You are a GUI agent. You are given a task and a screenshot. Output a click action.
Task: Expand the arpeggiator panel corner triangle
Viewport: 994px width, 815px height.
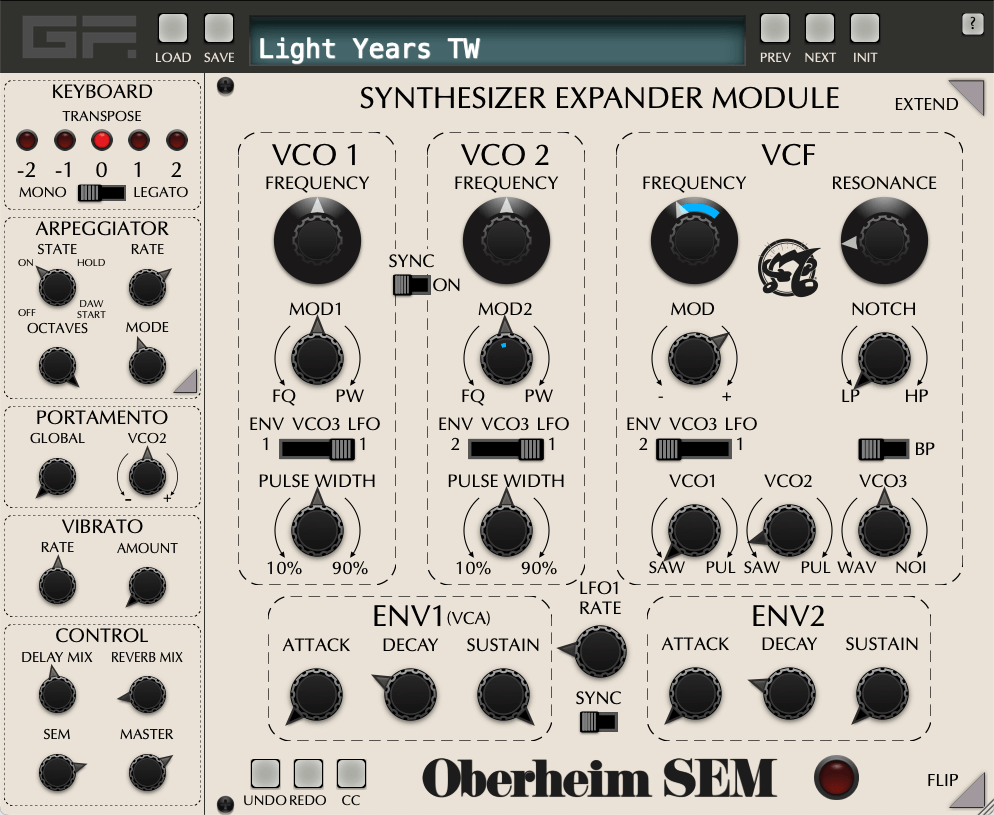coord(186,382)
